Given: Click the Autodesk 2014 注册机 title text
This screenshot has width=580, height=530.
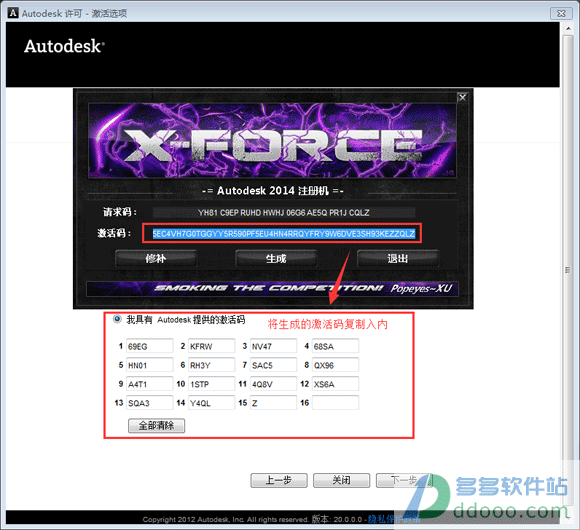Looking at the screenshot, I should (x=273, y=191).
